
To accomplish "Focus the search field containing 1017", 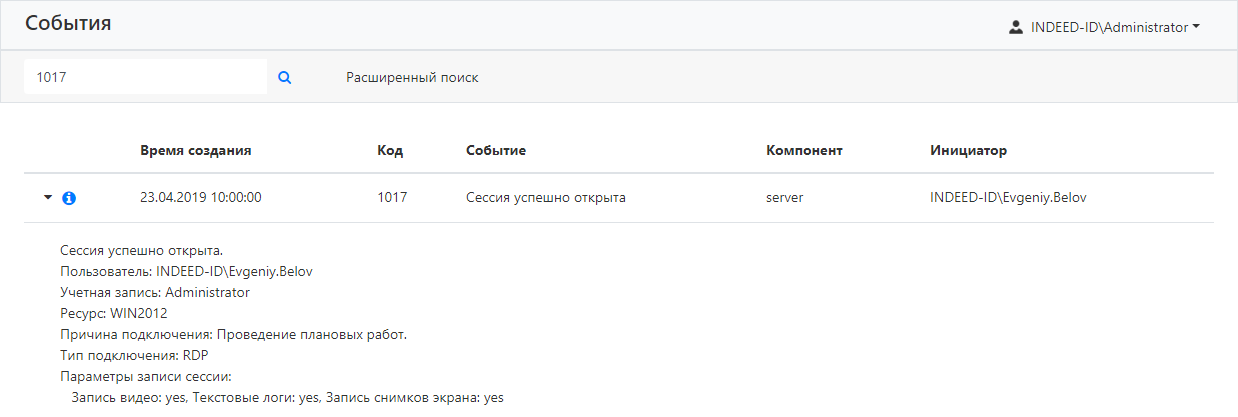I will pos(145,77).
